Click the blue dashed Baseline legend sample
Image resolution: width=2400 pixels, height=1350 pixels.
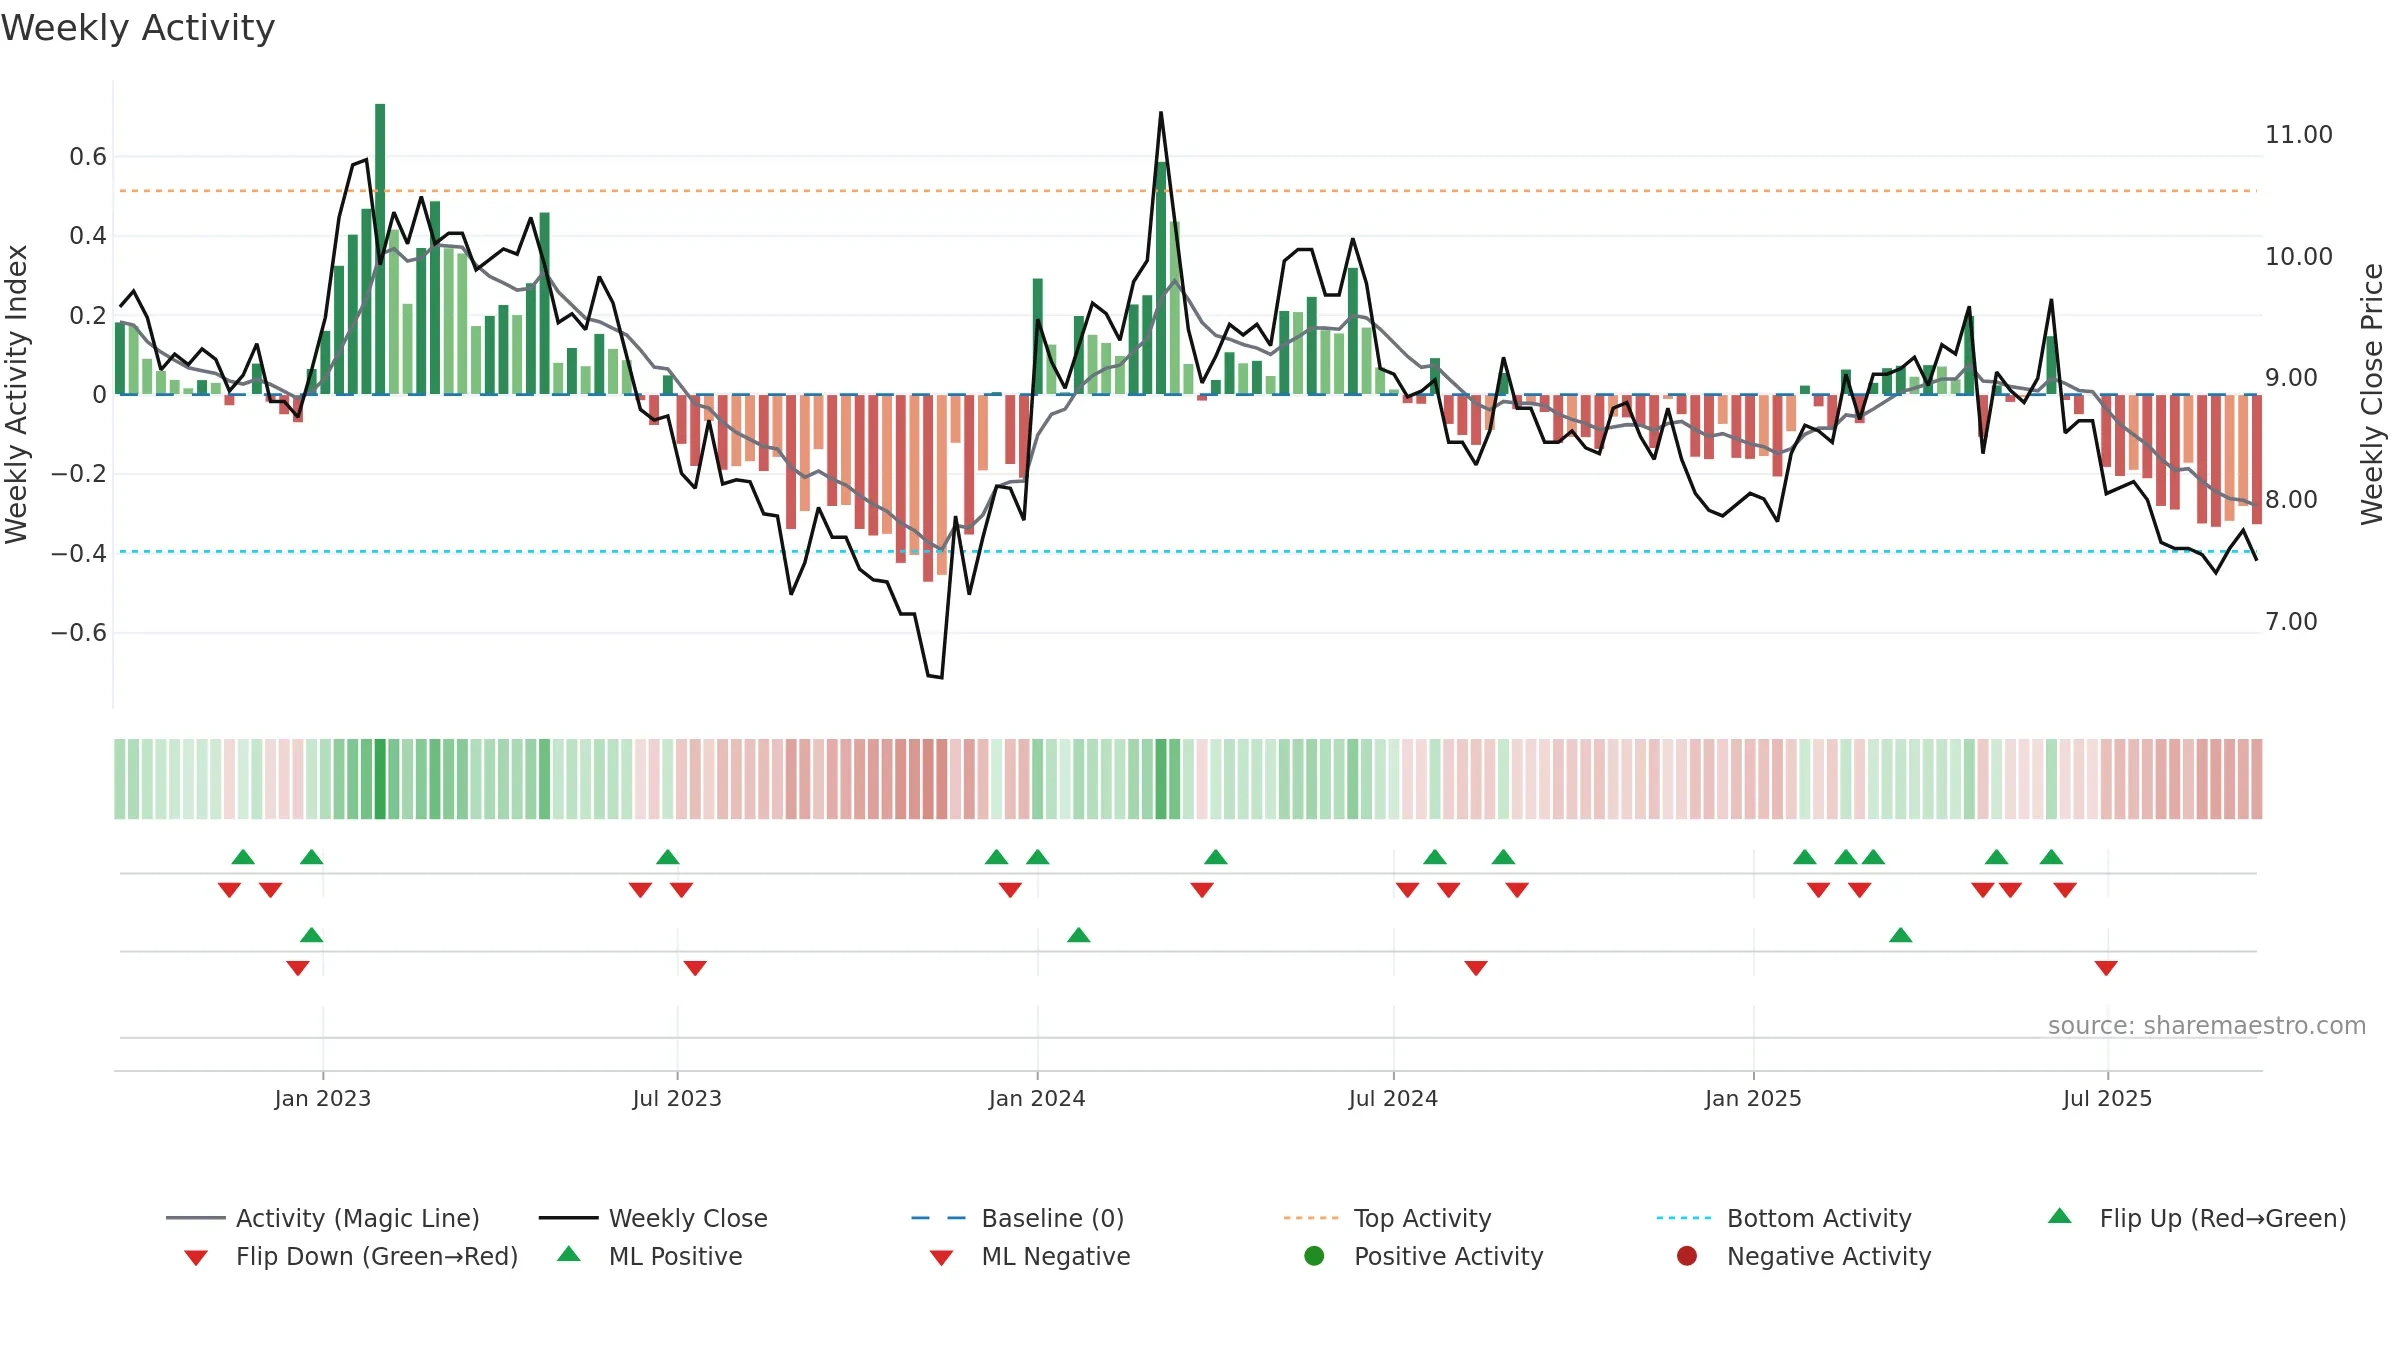940,1218
